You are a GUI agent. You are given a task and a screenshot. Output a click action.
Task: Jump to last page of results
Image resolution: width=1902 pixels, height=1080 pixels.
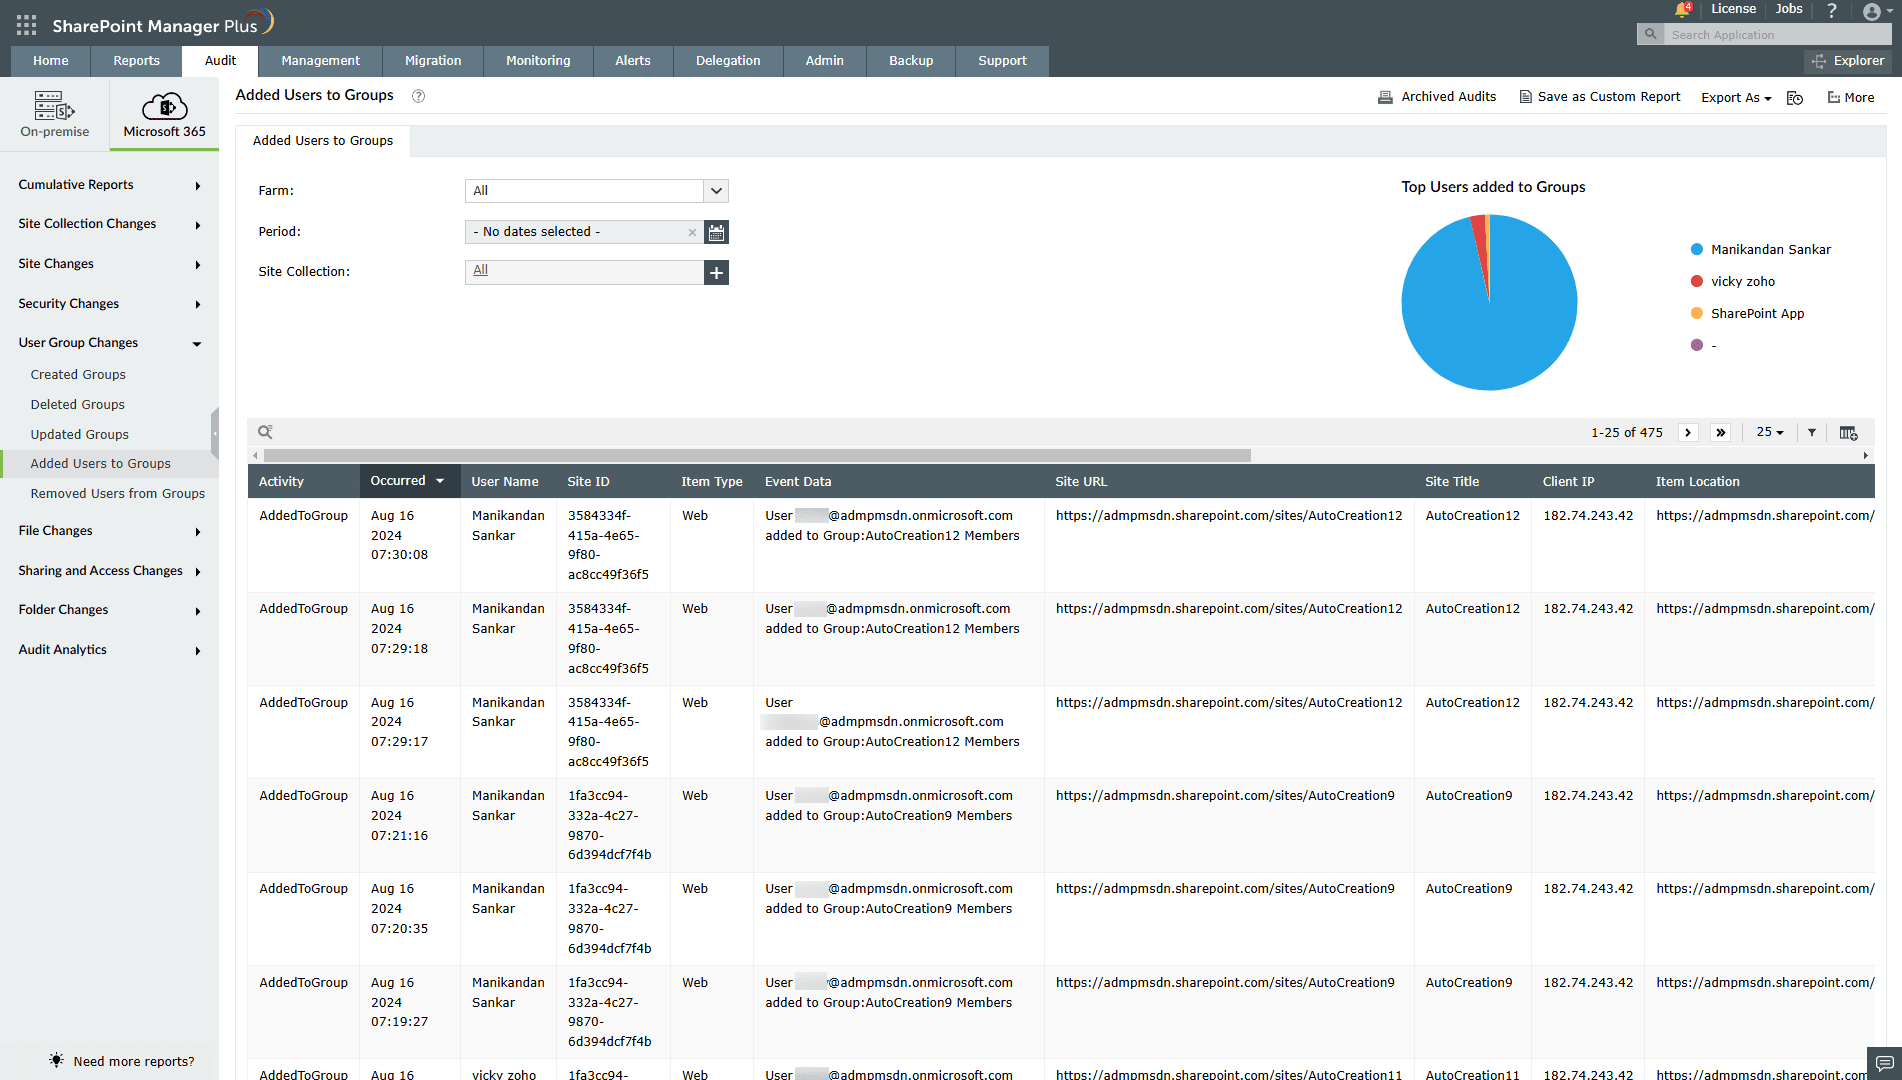1720,432
